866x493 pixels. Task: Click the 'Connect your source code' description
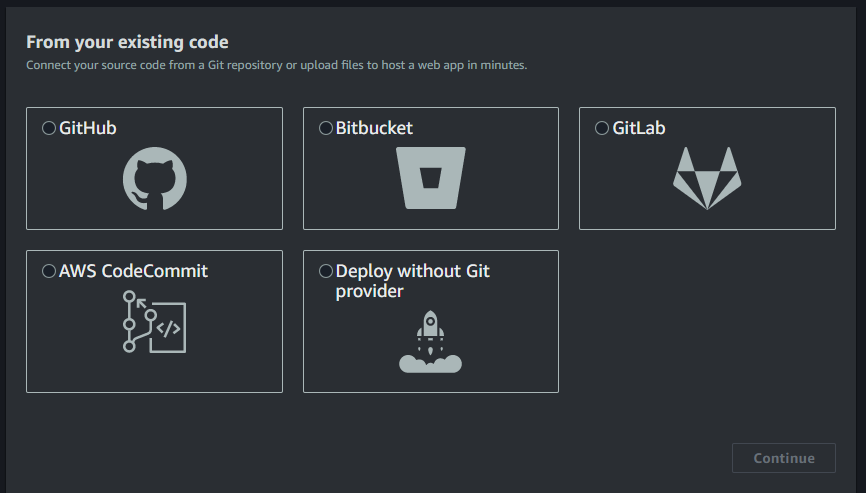click(277, 65)
